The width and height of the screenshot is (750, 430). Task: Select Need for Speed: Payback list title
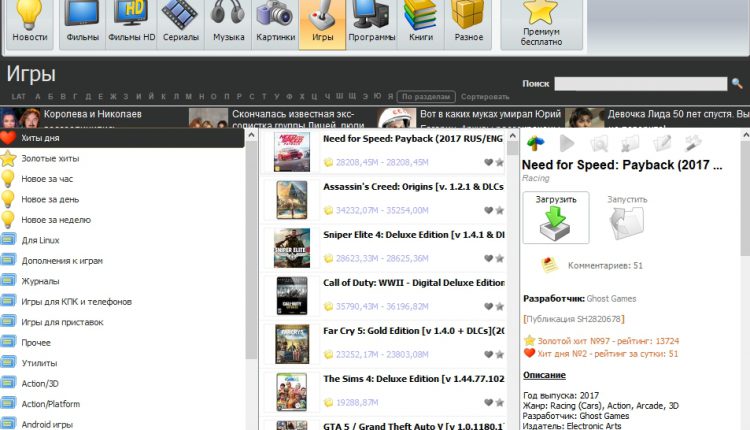(413, 139)
